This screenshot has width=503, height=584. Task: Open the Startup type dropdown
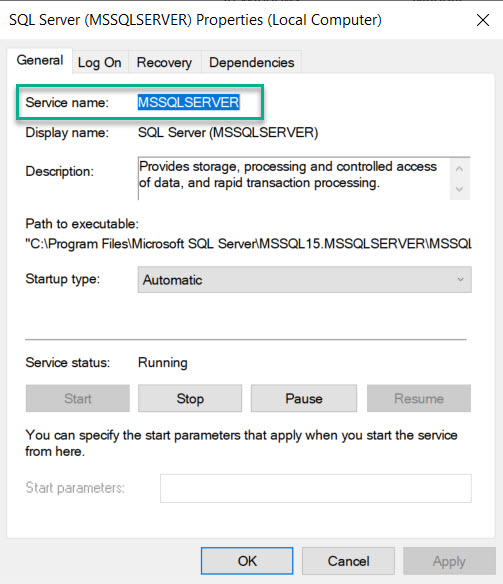click(x=305, y=280)
